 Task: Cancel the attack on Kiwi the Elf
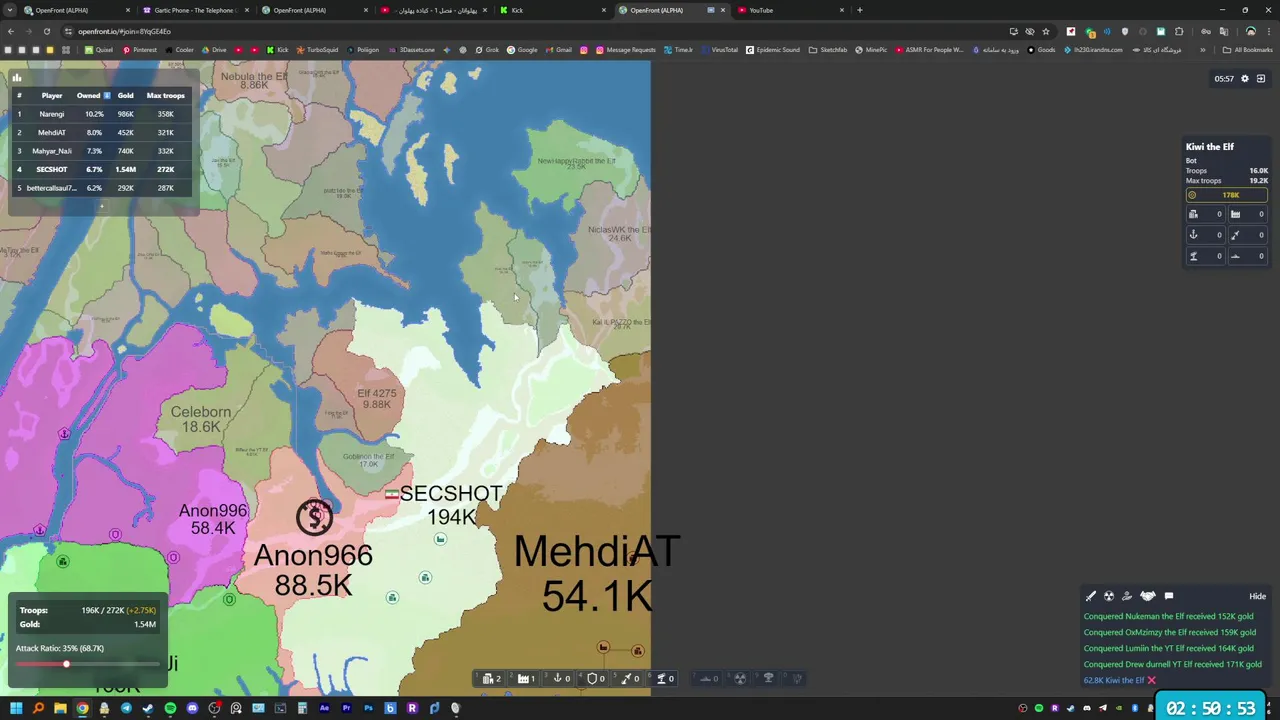tap(1151, 680)
